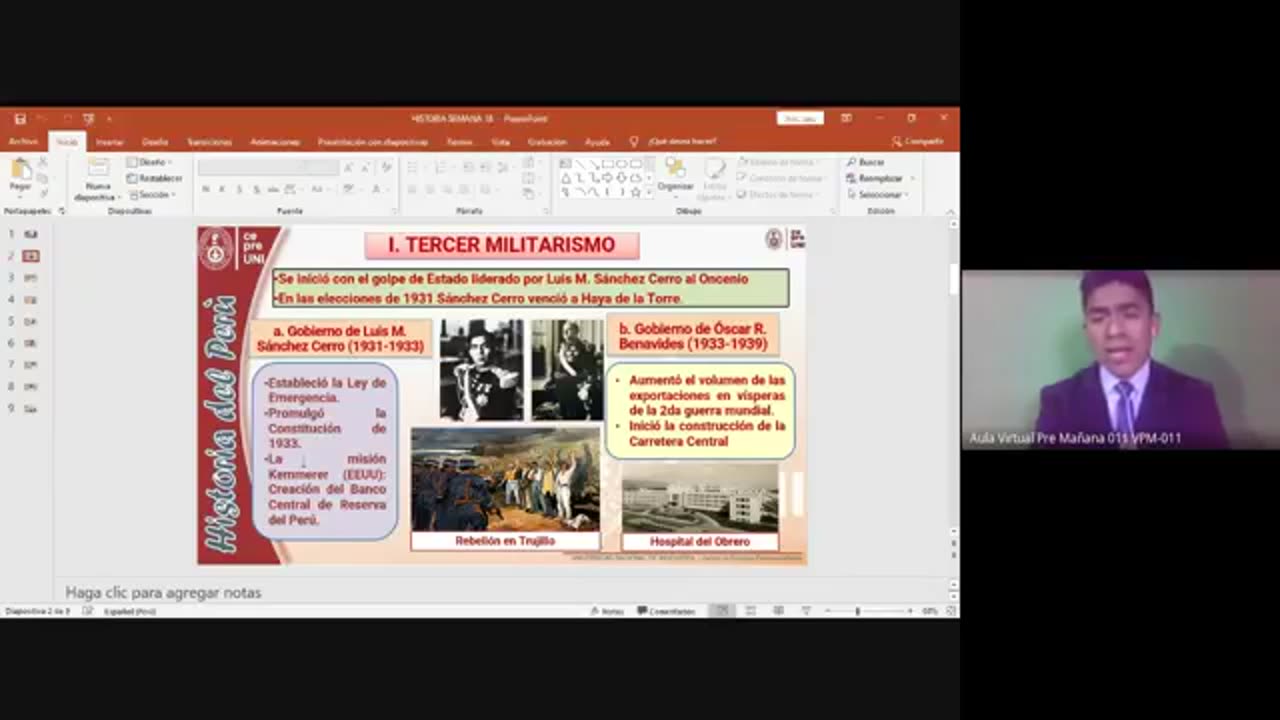Image resolution: width=1280 pixels, height=720 pixels.
Task: Click the Pegar paste clipboard icon
Action: point(20,169)
